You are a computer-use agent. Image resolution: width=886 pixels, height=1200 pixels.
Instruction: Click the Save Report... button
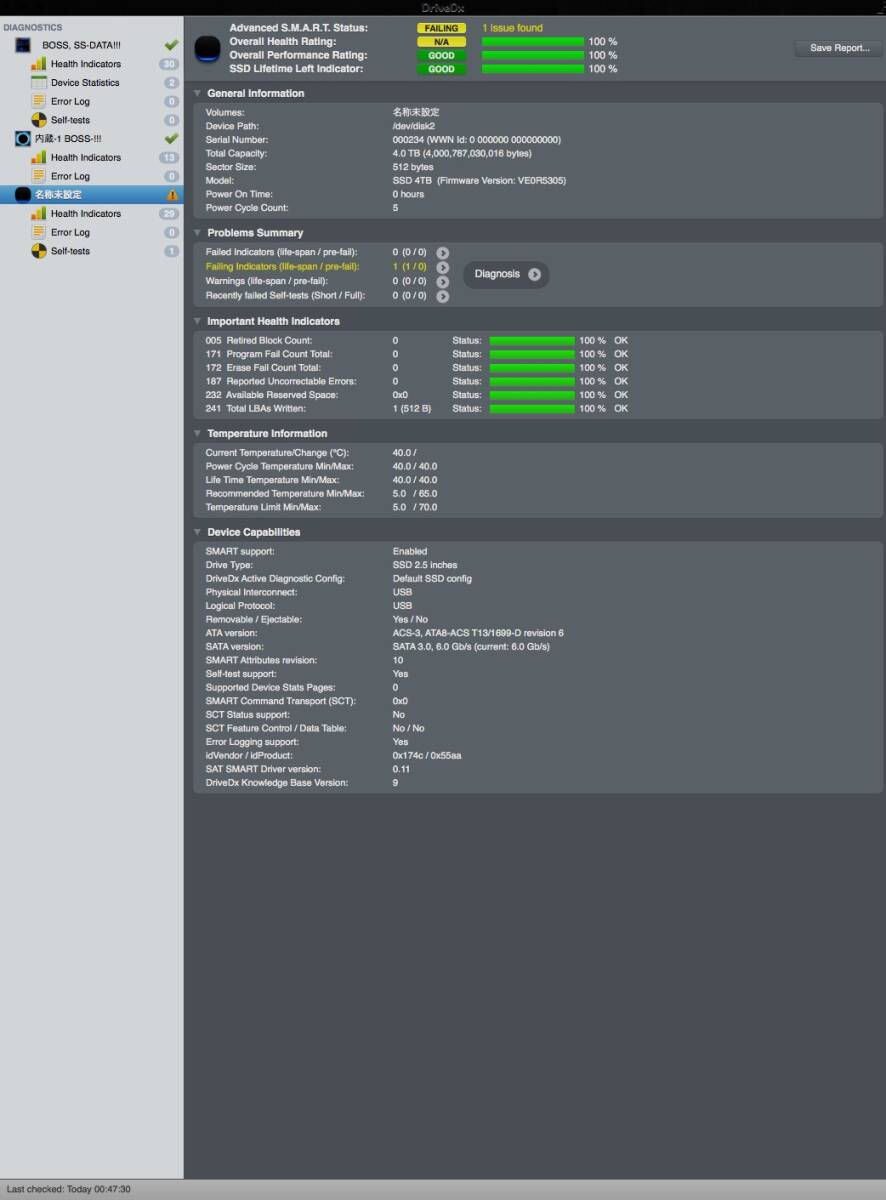839,48
